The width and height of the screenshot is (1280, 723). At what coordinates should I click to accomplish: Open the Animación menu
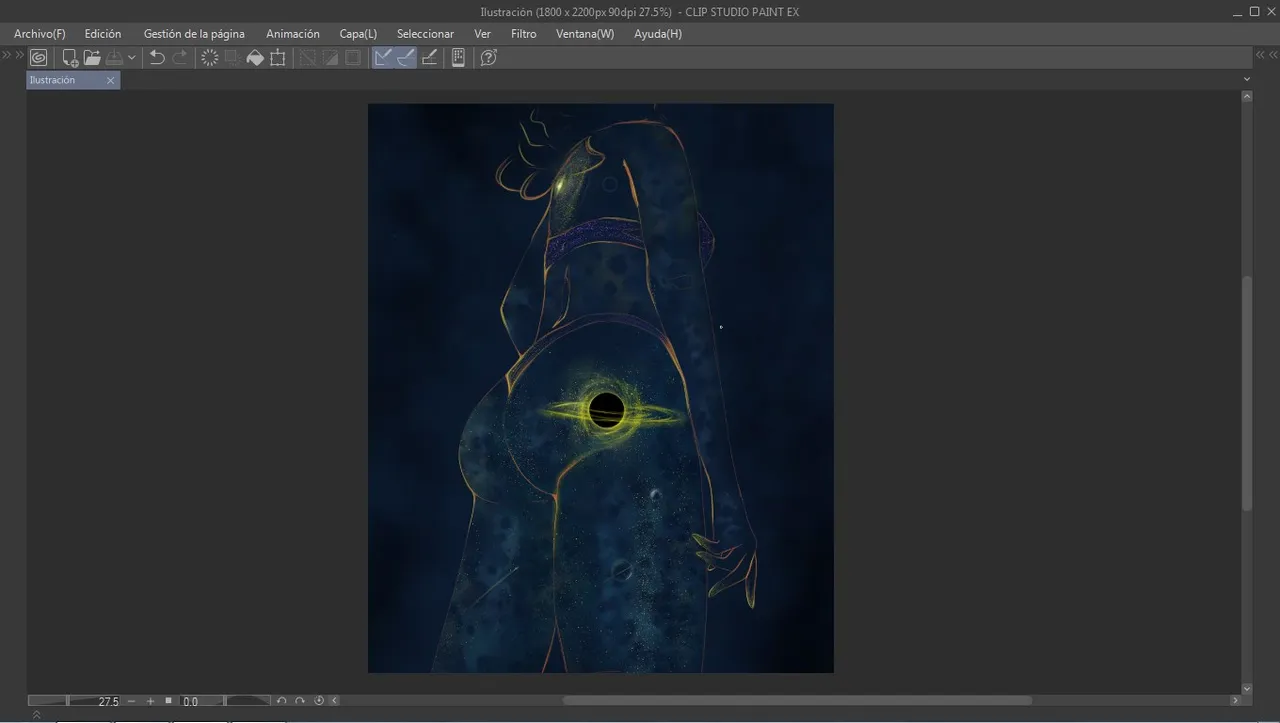[x=293, y=34]
